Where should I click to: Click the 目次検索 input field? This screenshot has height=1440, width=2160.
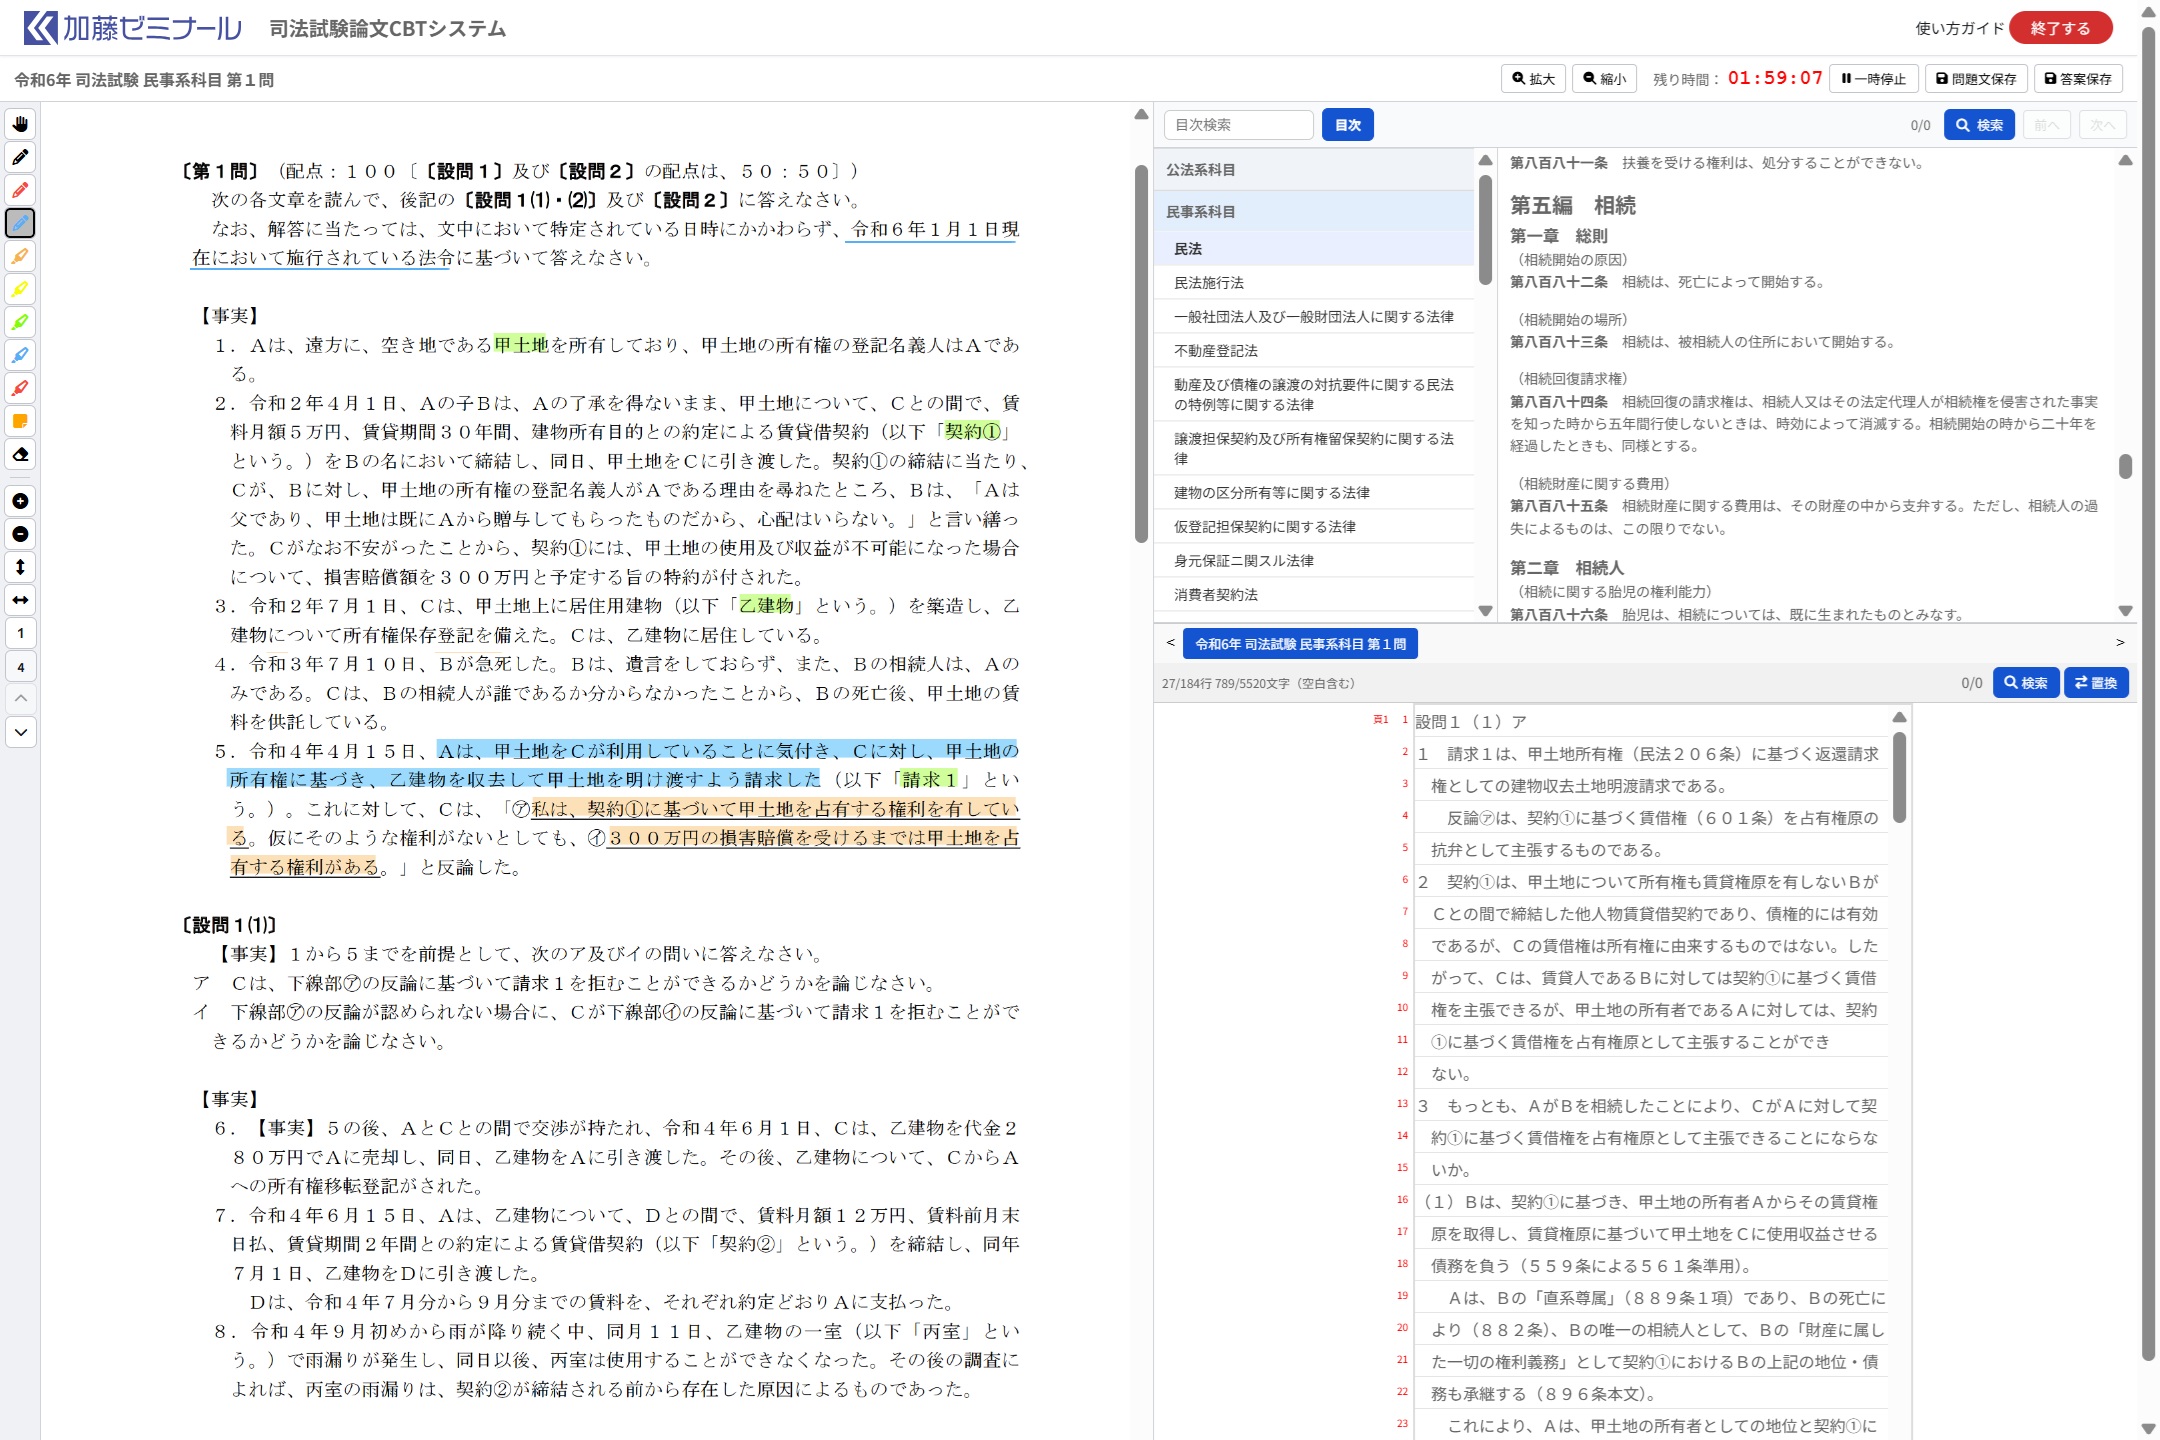click(1238, 125)
